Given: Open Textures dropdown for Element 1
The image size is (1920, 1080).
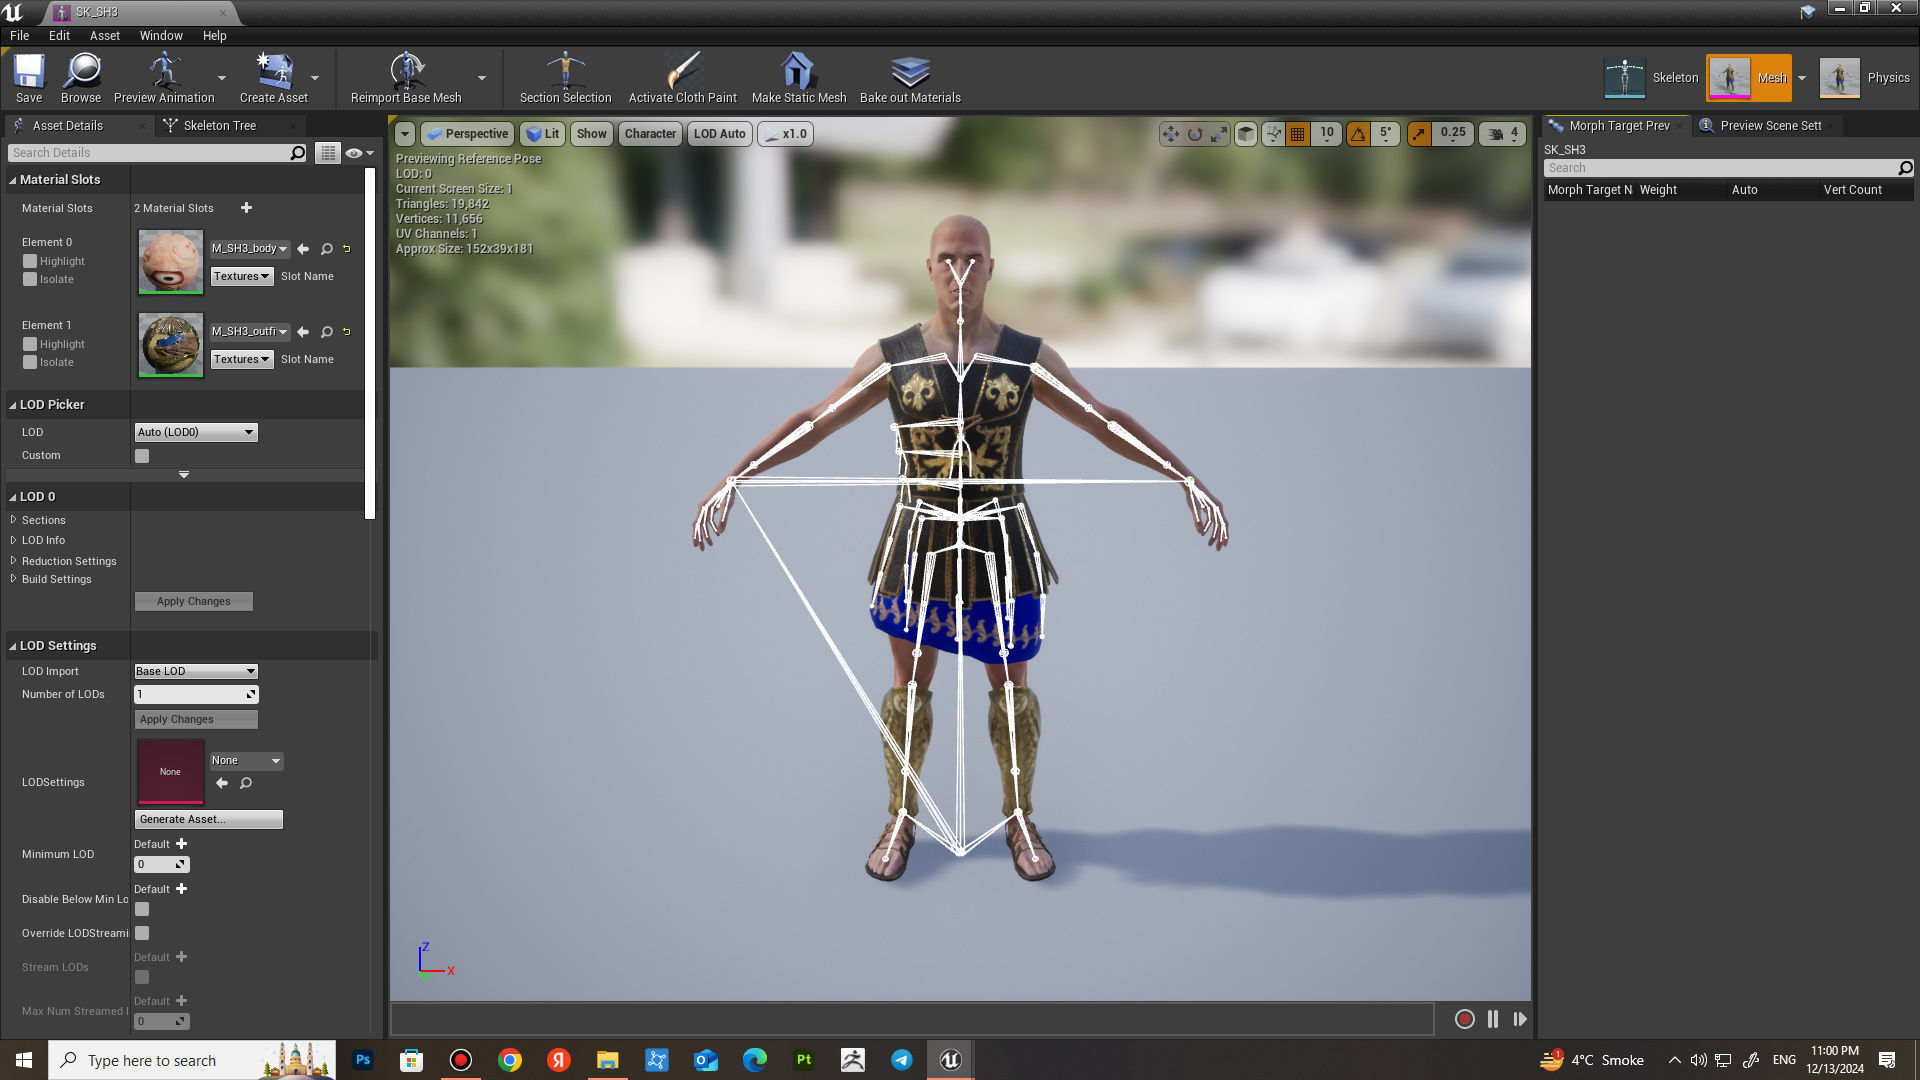Looking at the screenshot, I should point(241,360).
